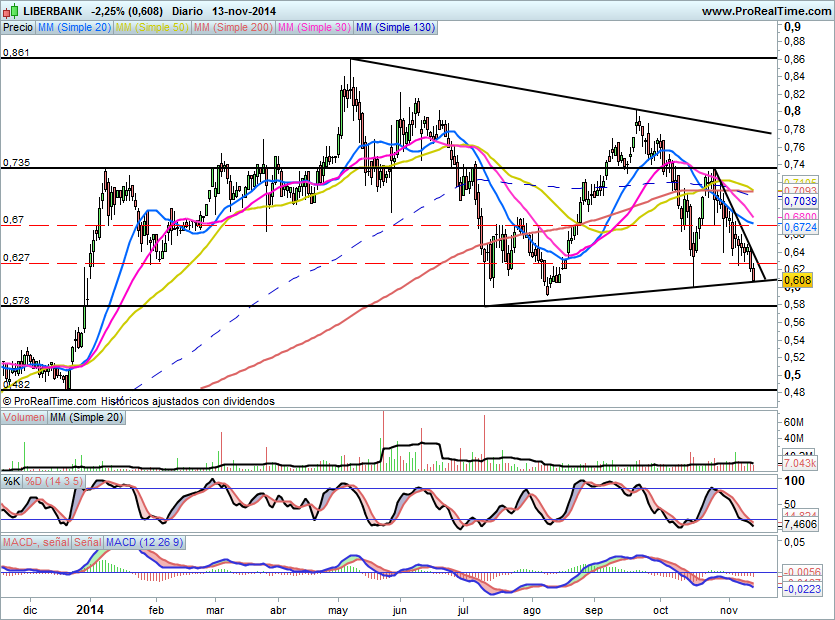
Task: Select the volume MM (Simple 20) label
Action: tap(84, 417)
